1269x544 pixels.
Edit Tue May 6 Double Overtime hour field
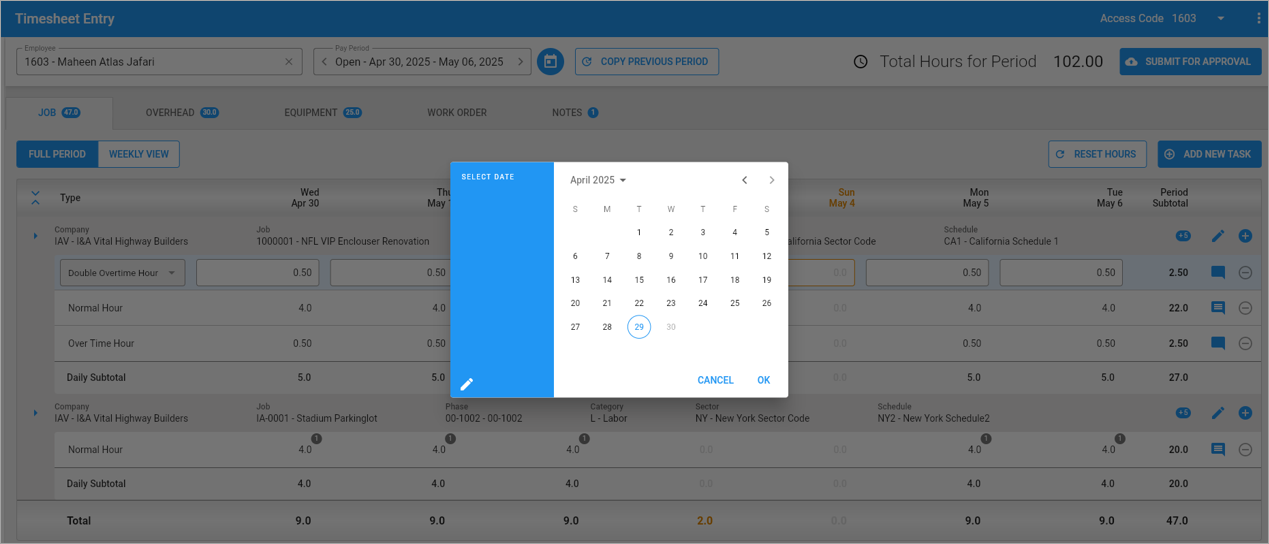pyautogui.click(x=1061, y=273)
